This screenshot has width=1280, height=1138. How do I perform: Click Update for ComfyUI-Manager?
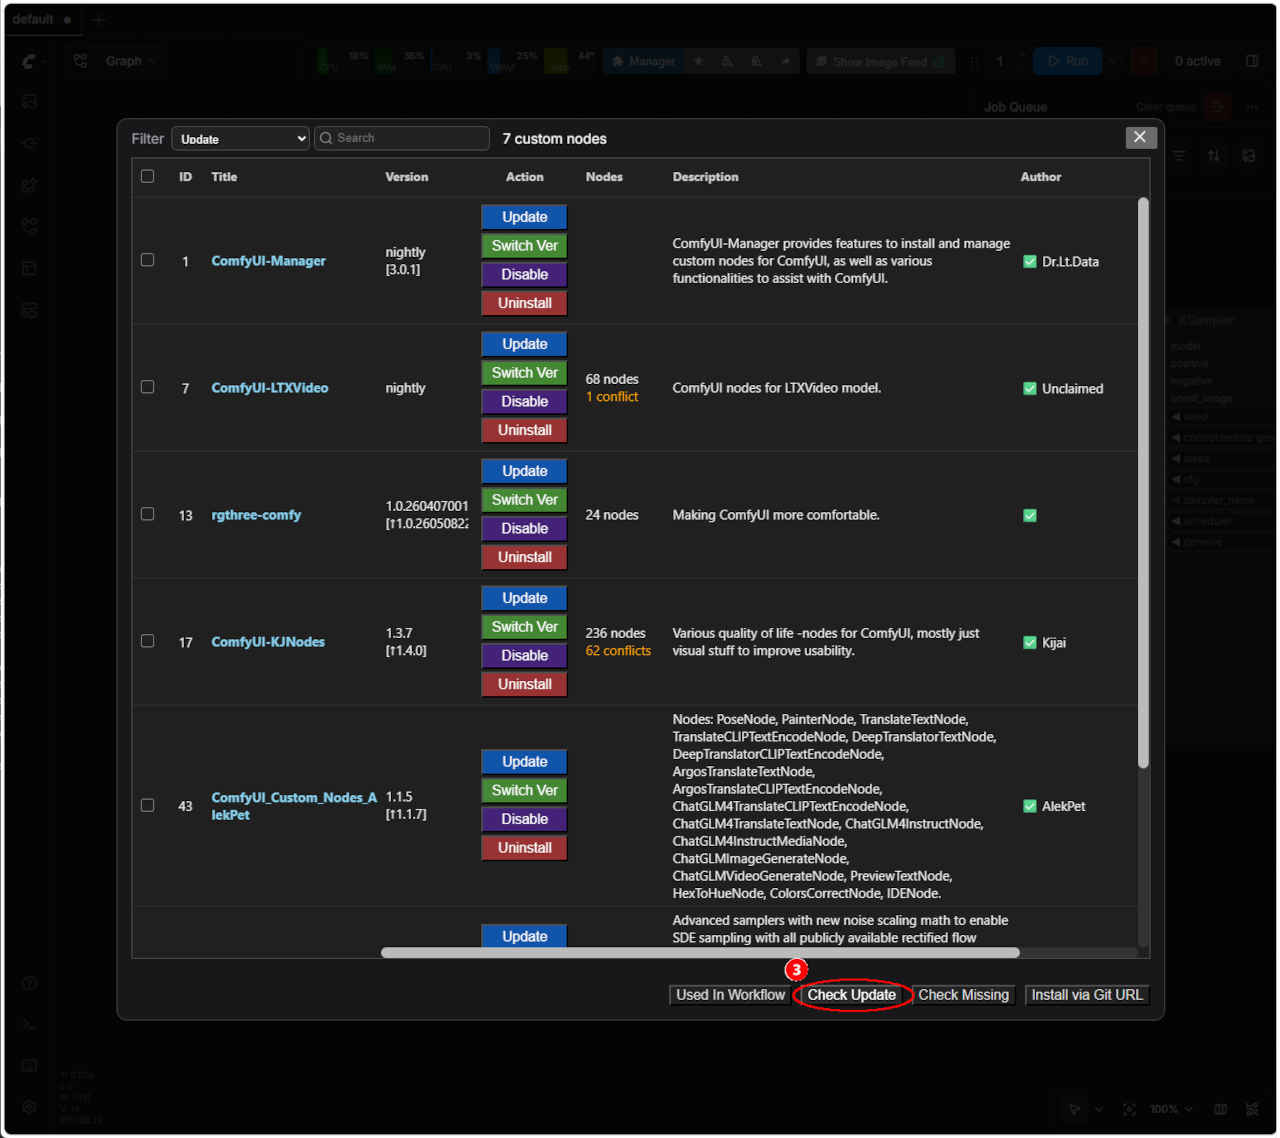click(x=524, y=217)
